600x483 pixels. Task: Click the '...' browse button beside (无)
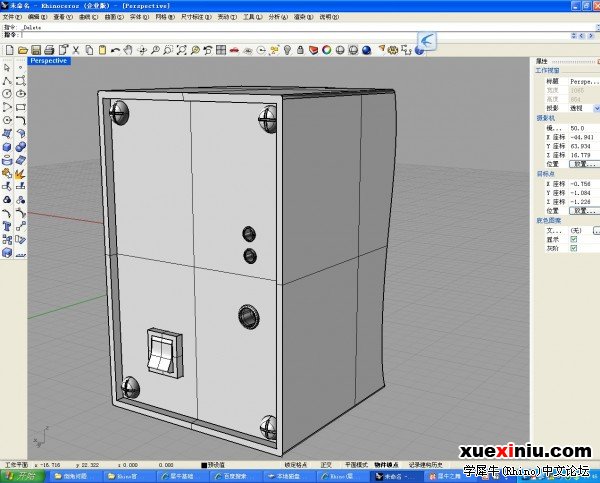[596, 230]
